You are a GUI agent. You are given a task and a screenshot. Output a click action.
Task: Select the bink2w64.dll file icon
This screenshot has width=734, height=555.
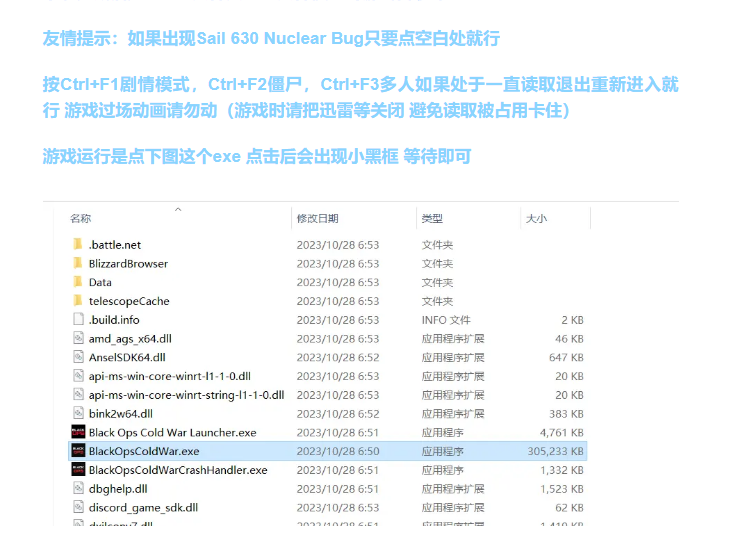pos(78,413)
